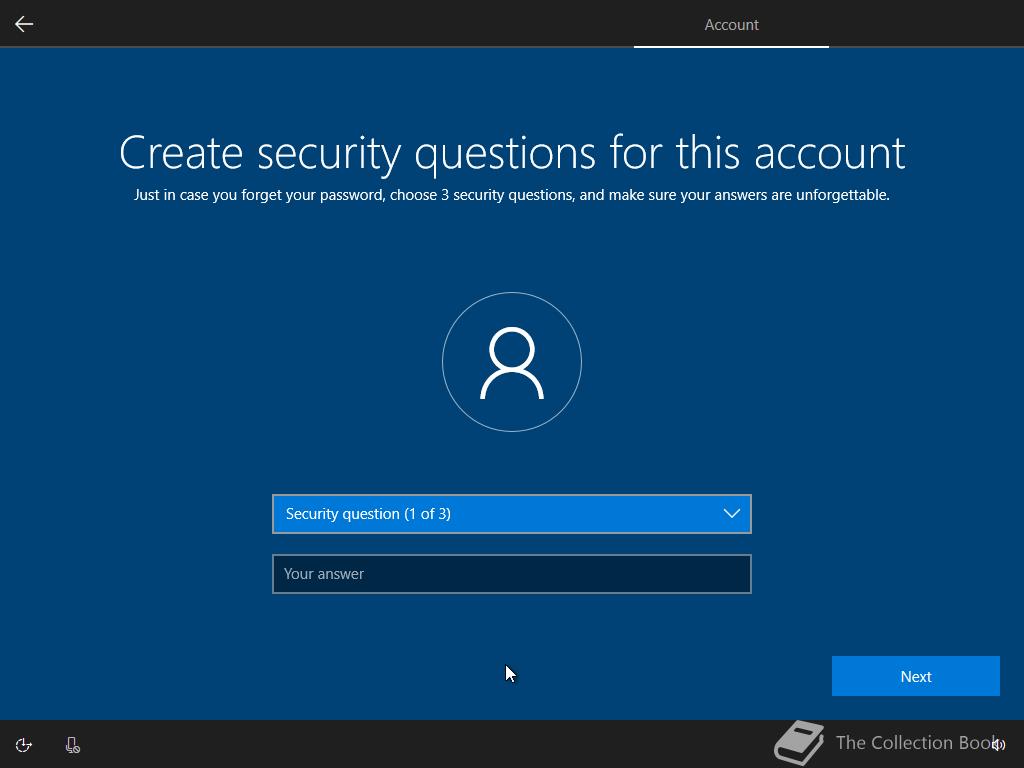Click the Your answer placeholder text
Screen dimensions: 1024x768
tap(324, 574)
